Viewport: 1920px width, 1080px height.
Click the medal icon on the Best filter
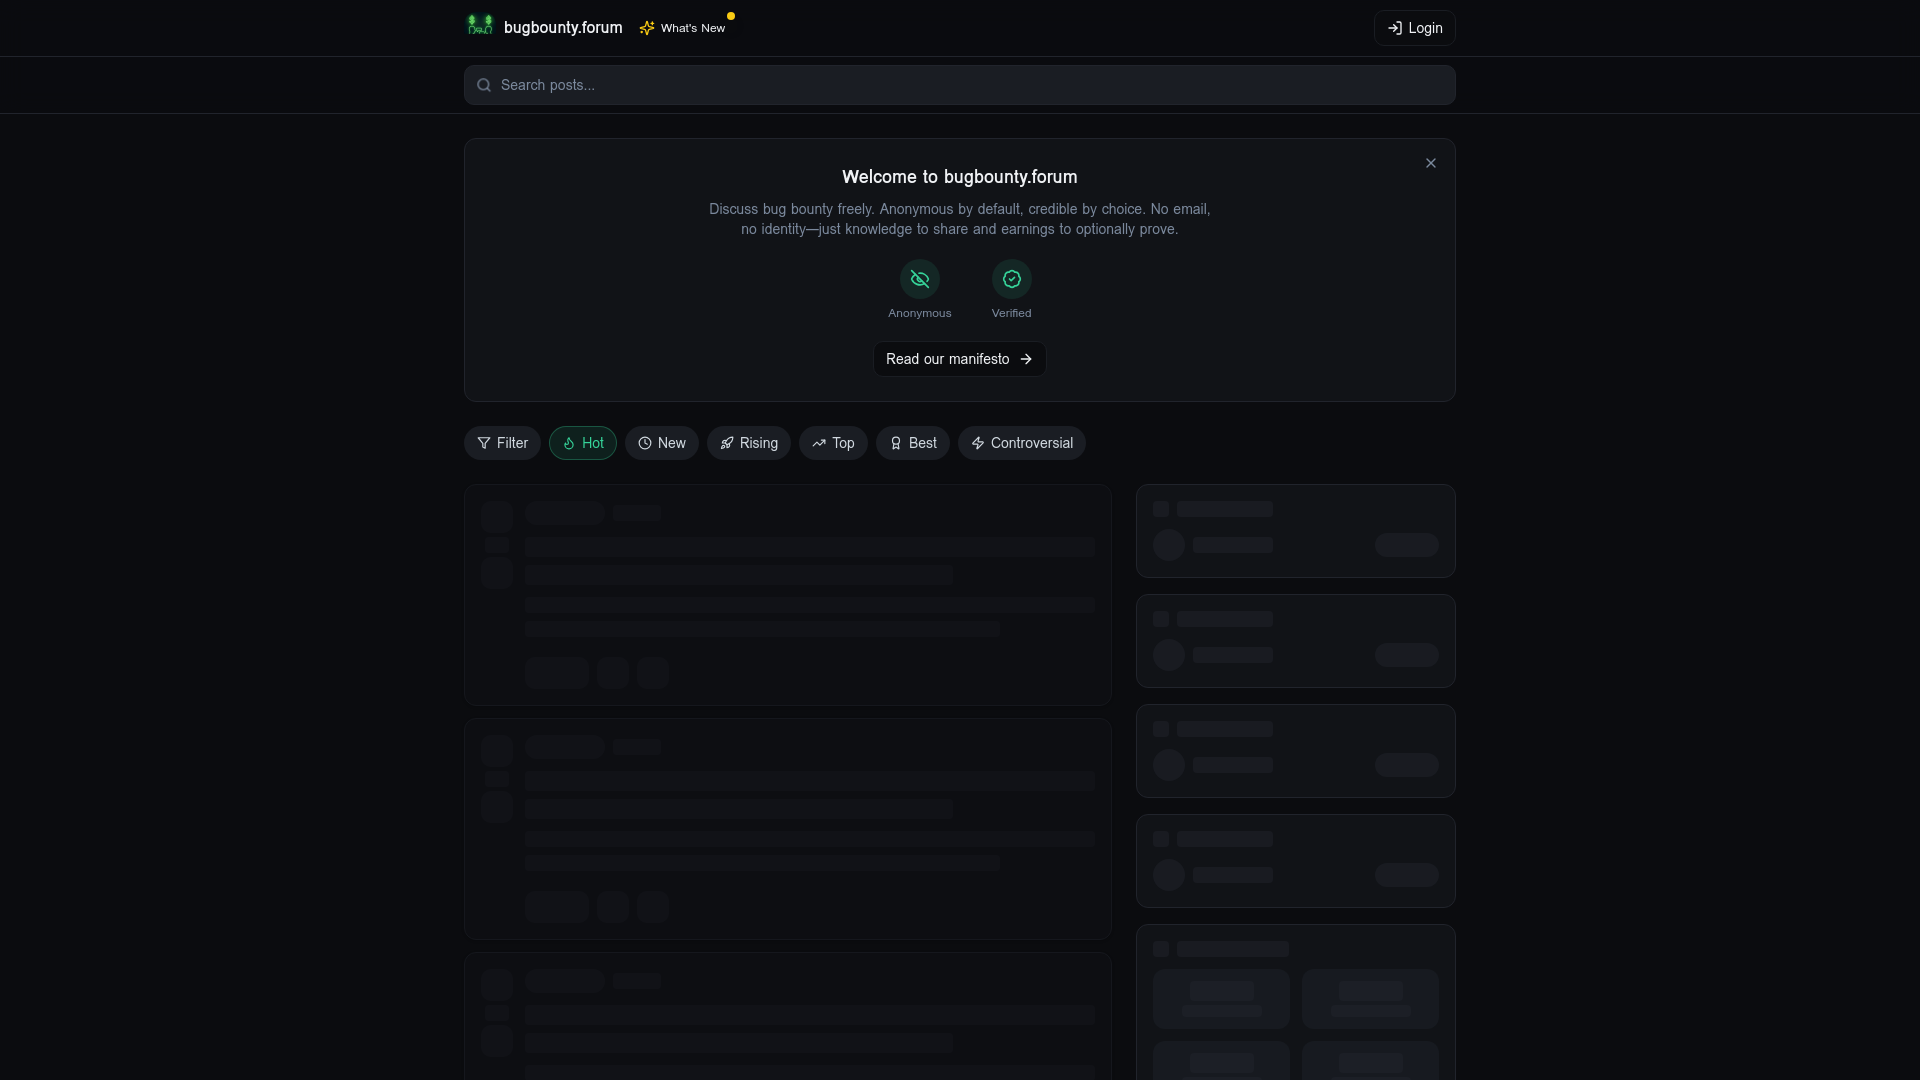pyautogui.click(x=897, y=443)
